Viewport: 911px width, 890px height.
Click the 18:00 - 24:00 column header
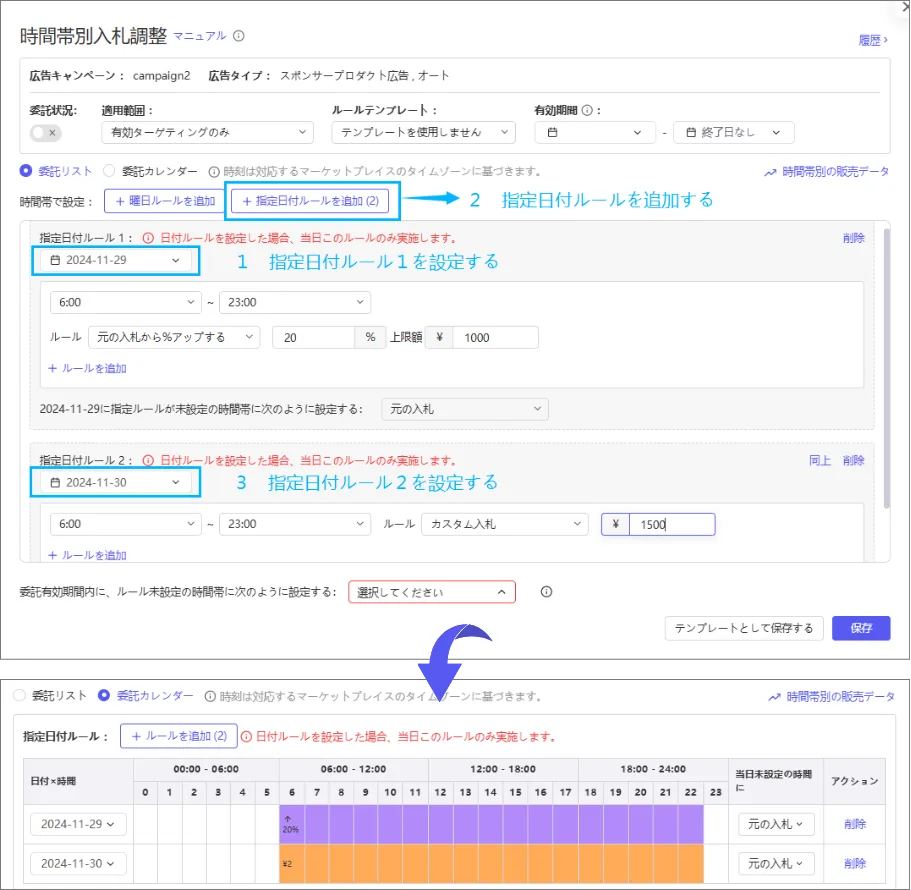[653, 769]
